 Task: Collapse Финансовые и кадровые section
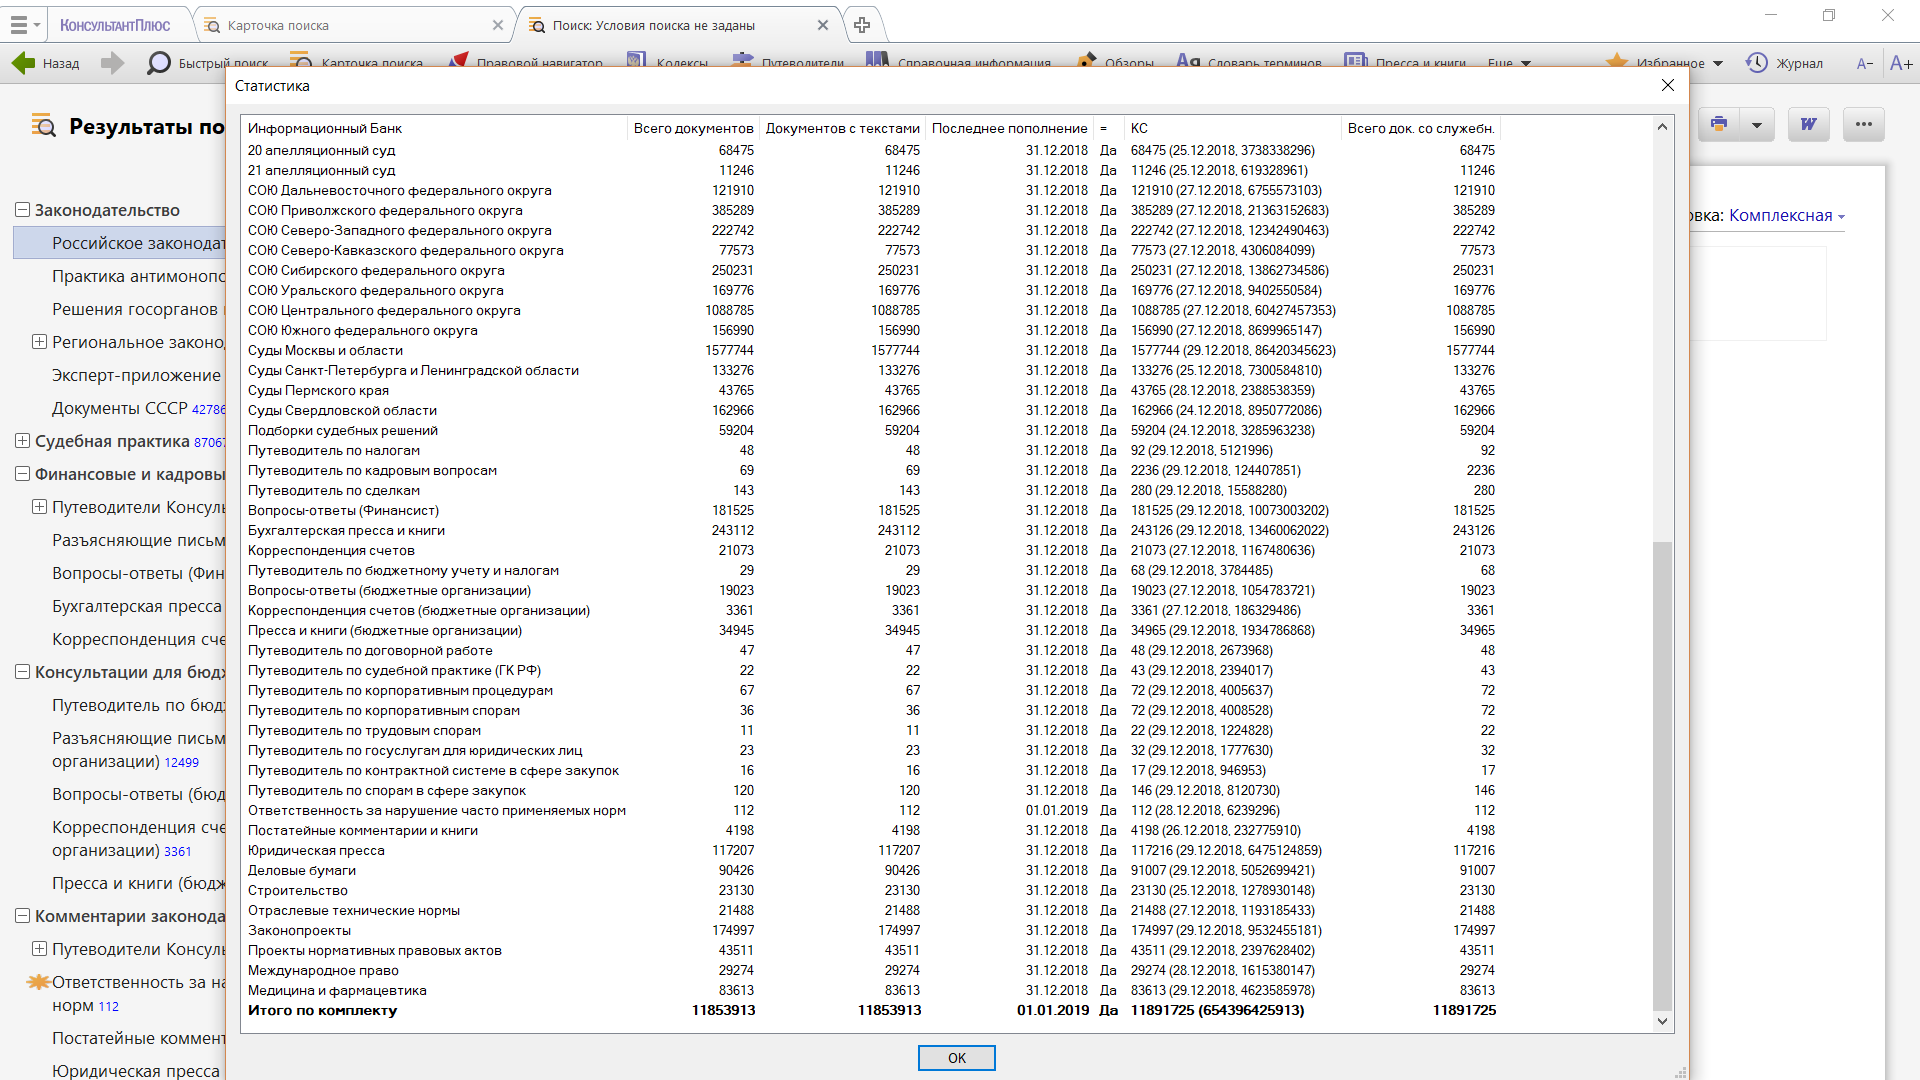coord(22,473)
